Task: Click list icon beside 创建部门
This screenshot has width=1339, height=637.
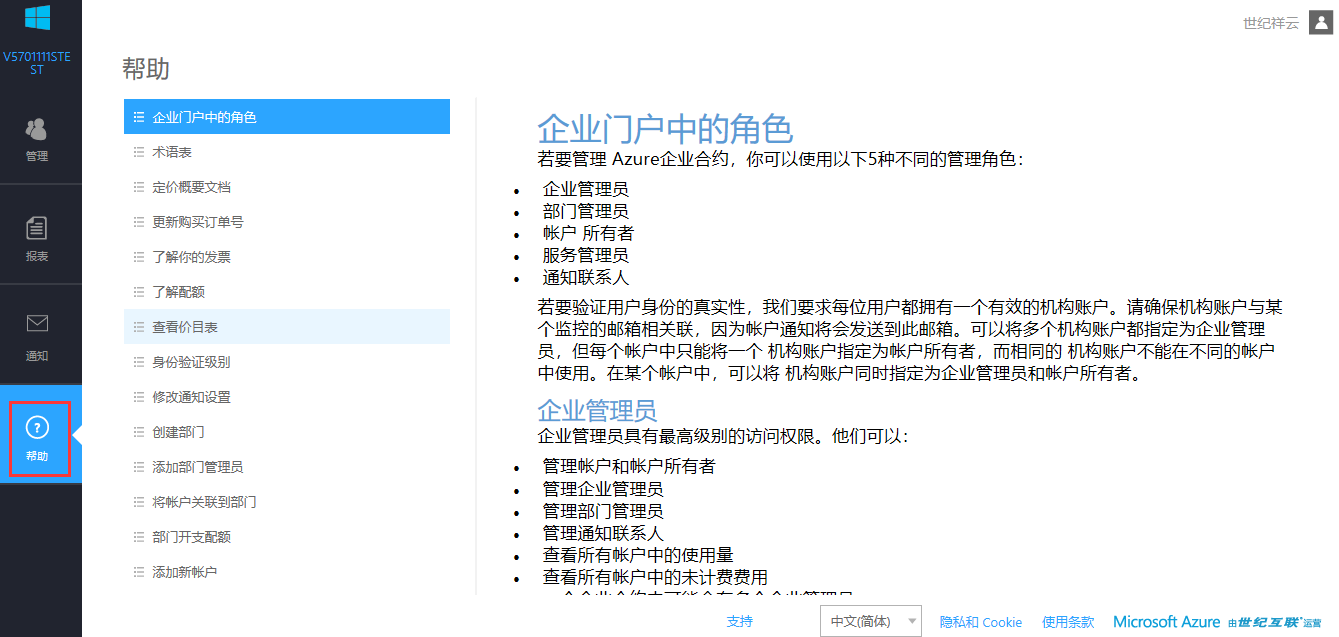Action: [x=139, y=432]
